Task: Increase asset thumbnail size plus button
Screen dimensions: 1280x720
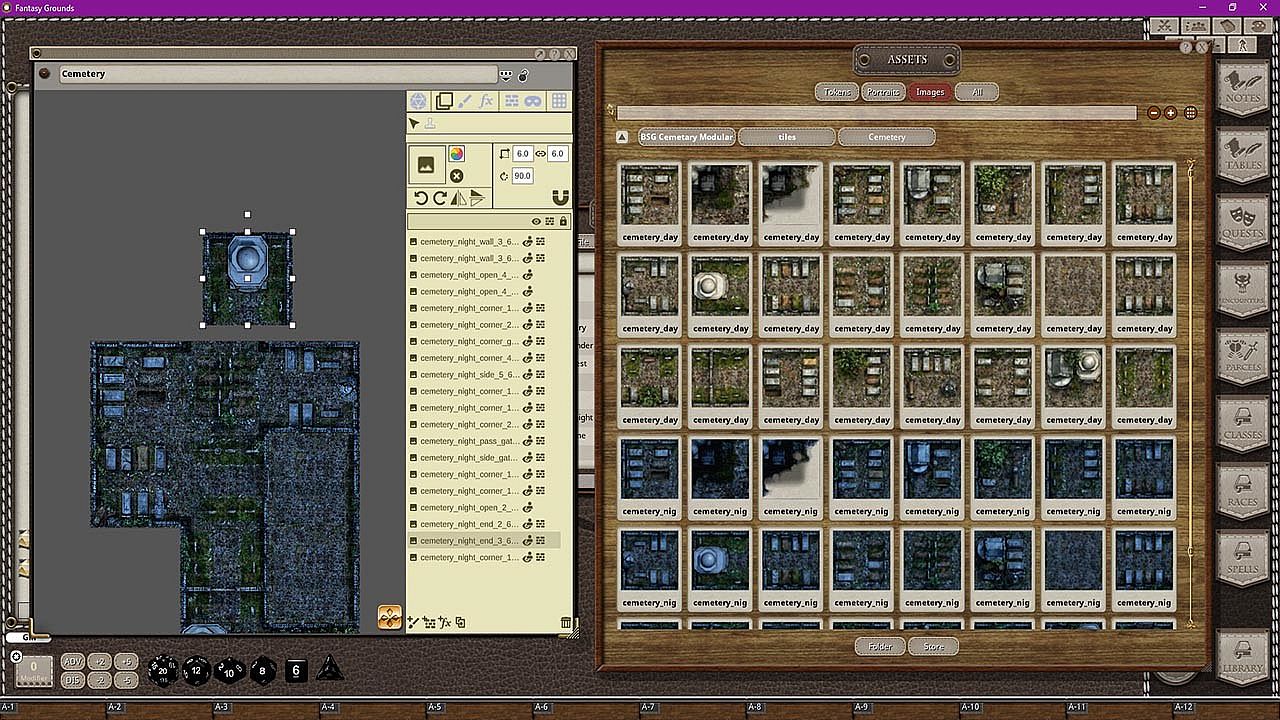Action: (1171, 113)
